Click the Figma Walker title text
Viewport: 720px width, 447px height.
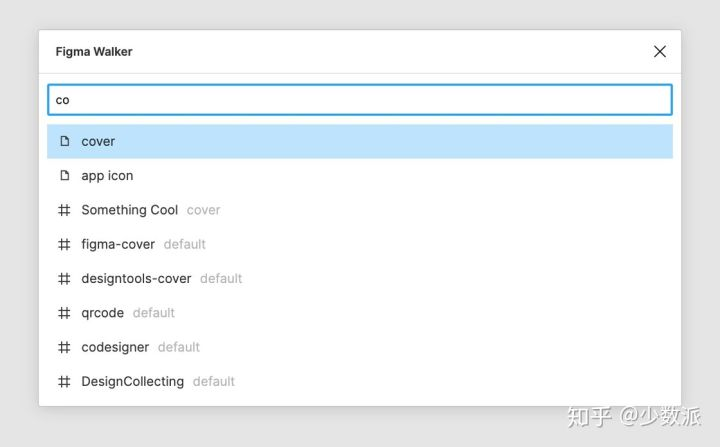click(94, 52)
